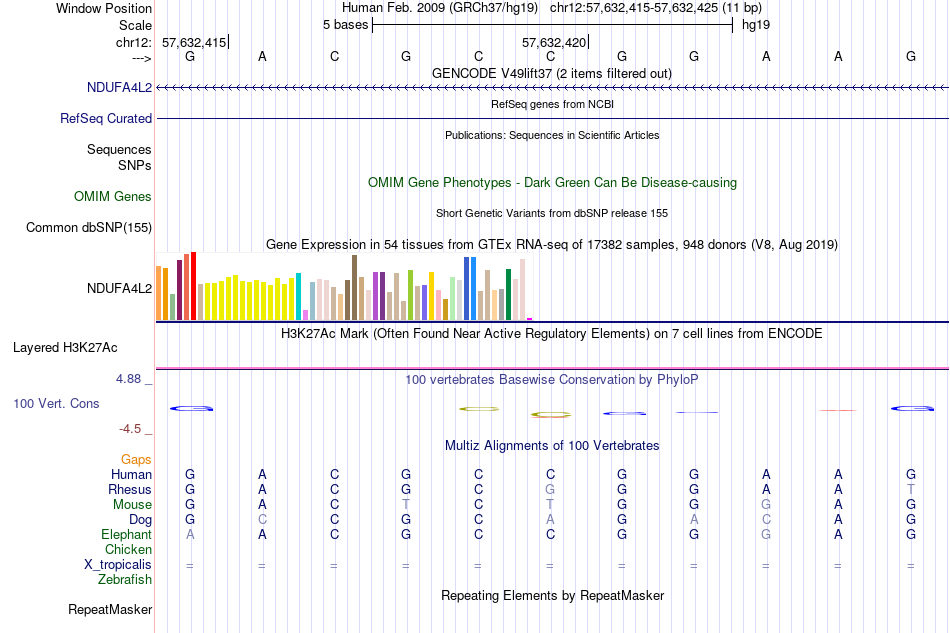Viewport: 950px width, 633px height.
Task: Click the Human species row label
Action: click(131, 475)
